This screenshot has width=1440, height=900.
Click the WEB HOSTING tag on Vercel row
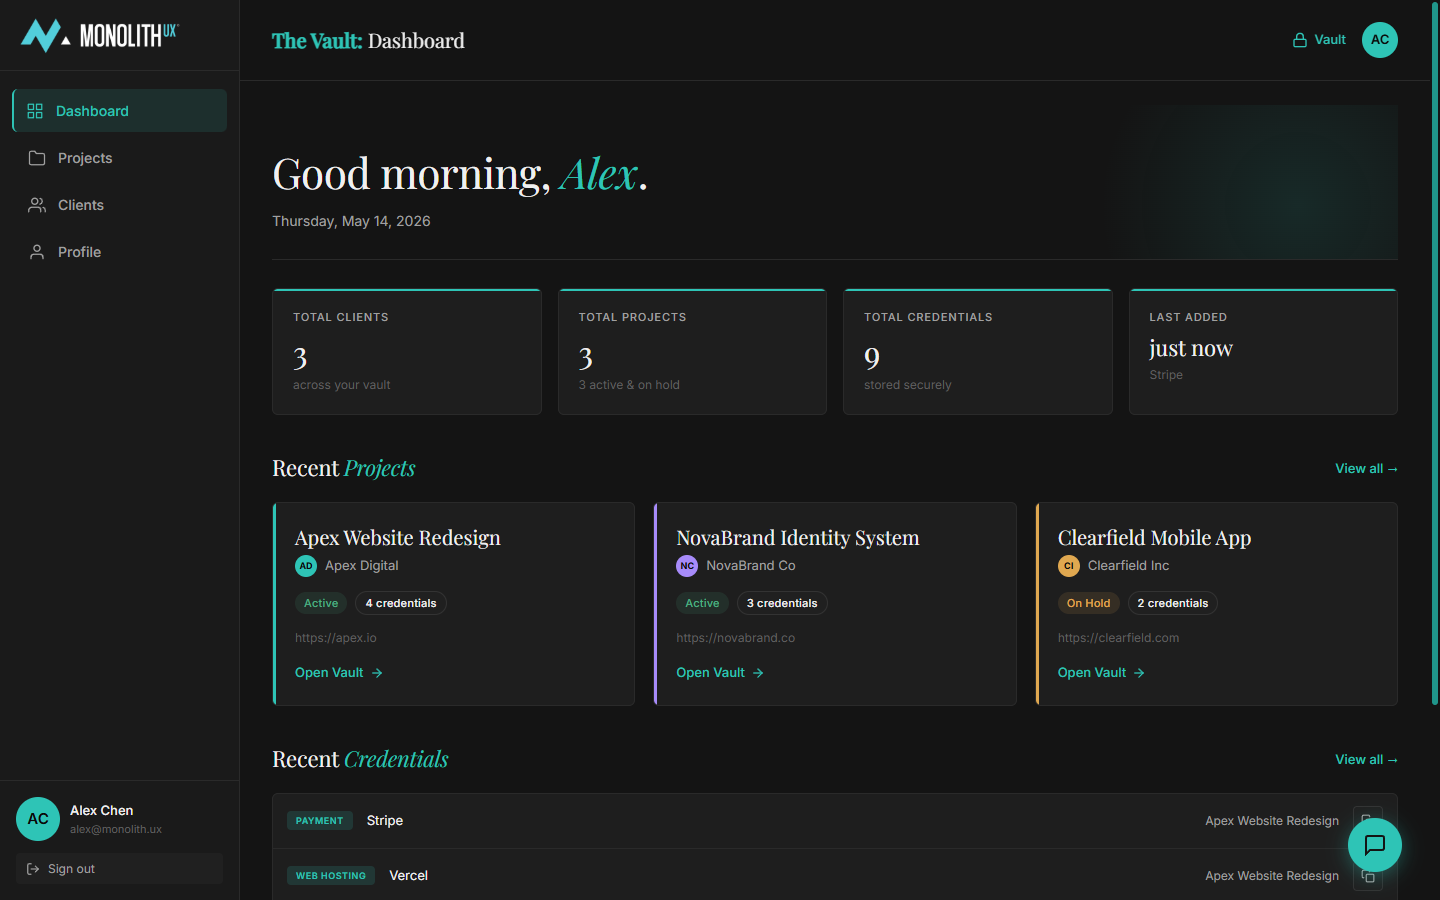coord(331,876)
